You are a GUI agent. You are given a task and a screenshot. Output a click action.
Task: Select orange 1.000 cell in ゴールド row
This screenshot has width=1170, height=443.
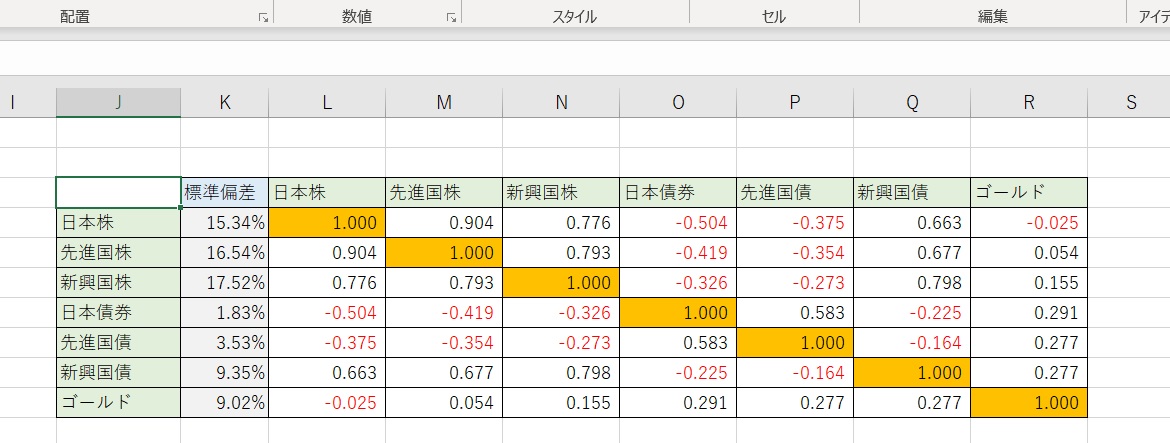pyautogui.click(x=1029, y=403)
